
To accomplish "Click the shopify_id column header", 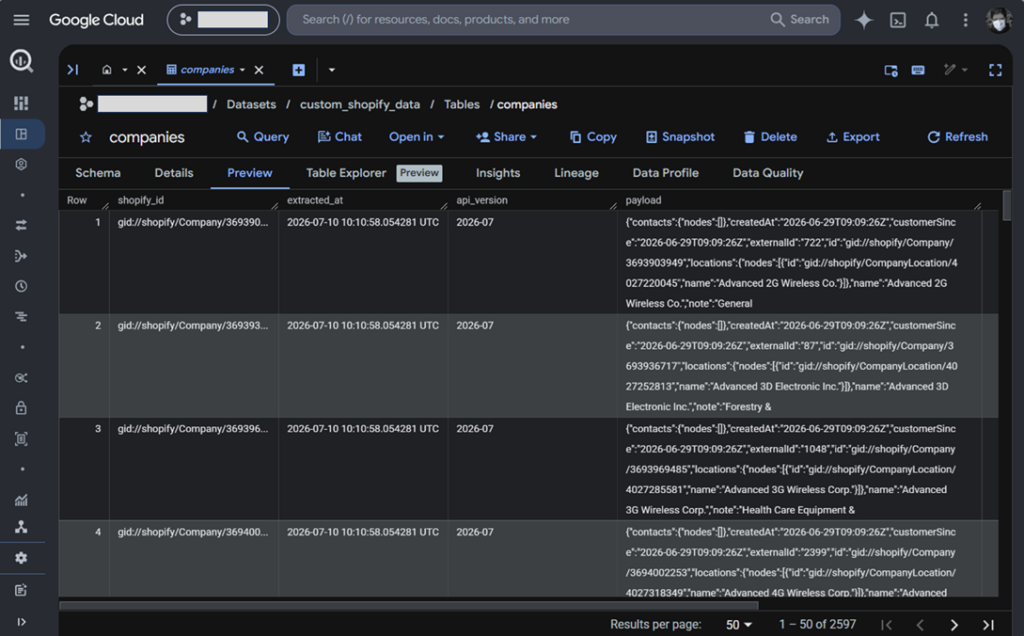I will coord(140,200).
